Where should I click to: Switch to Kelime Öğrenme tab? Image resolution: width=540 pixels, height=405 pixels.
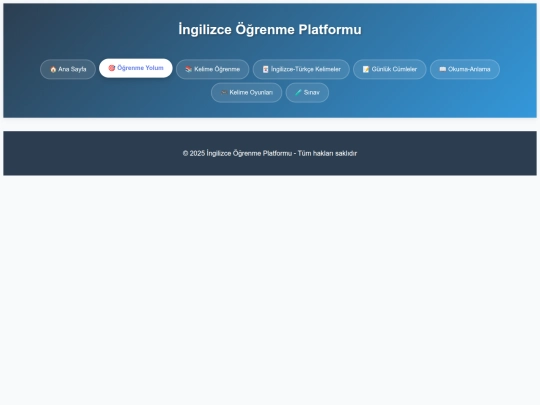point(212,69)
